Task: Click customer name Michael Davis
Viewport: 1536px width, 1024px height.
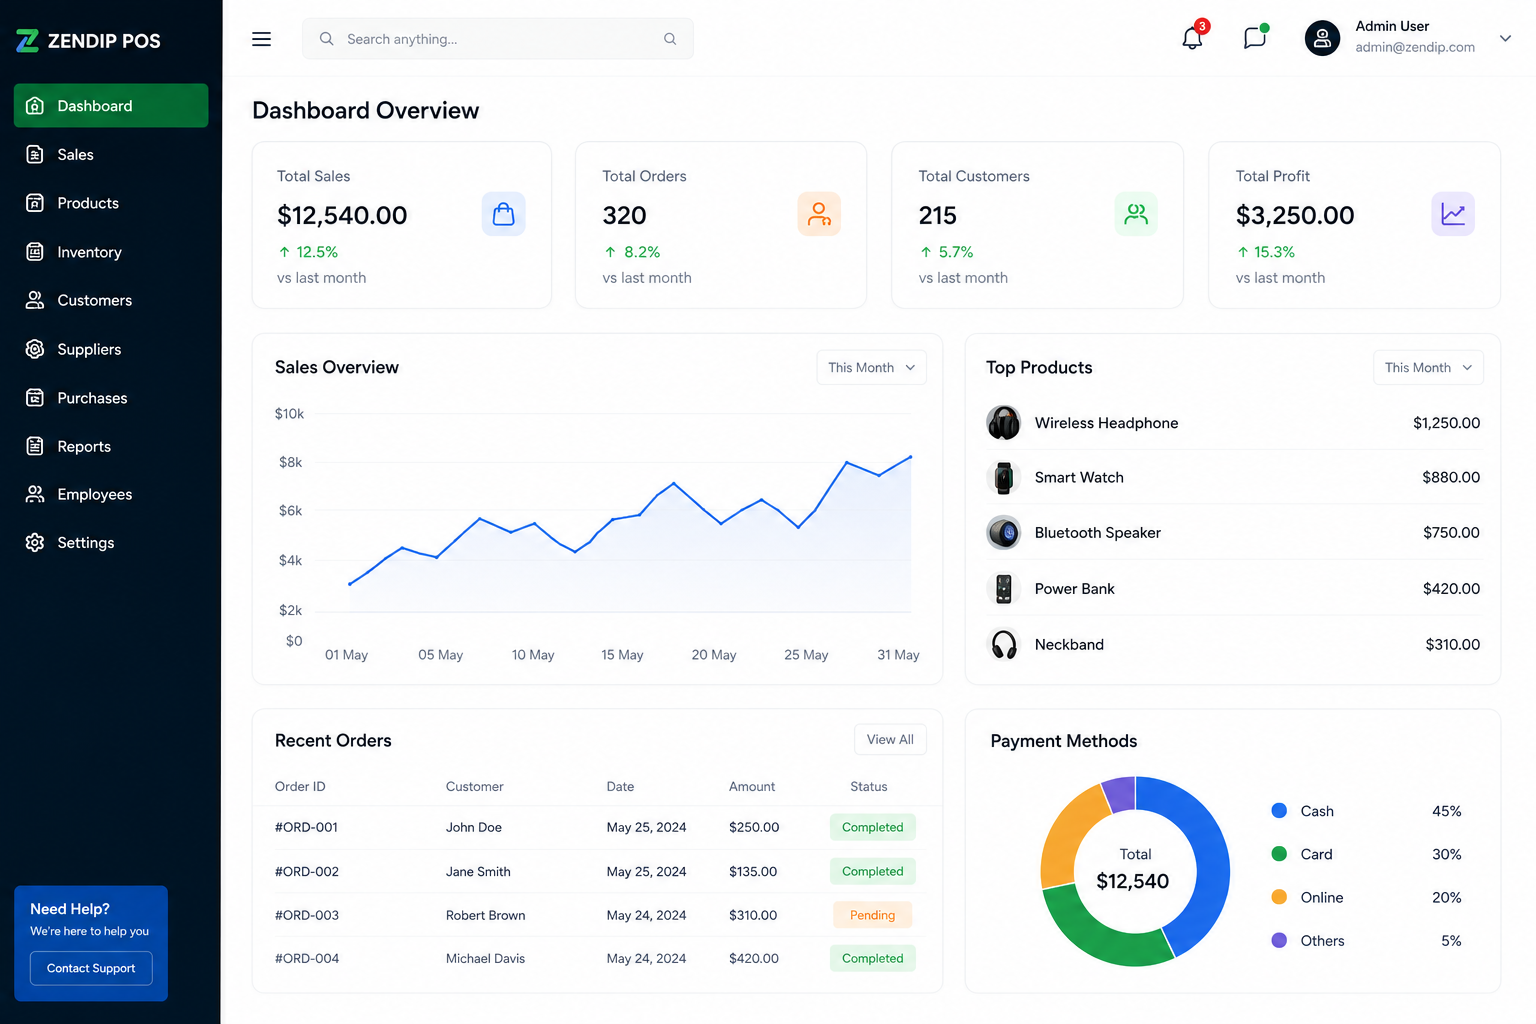Action: click(485, 958)
